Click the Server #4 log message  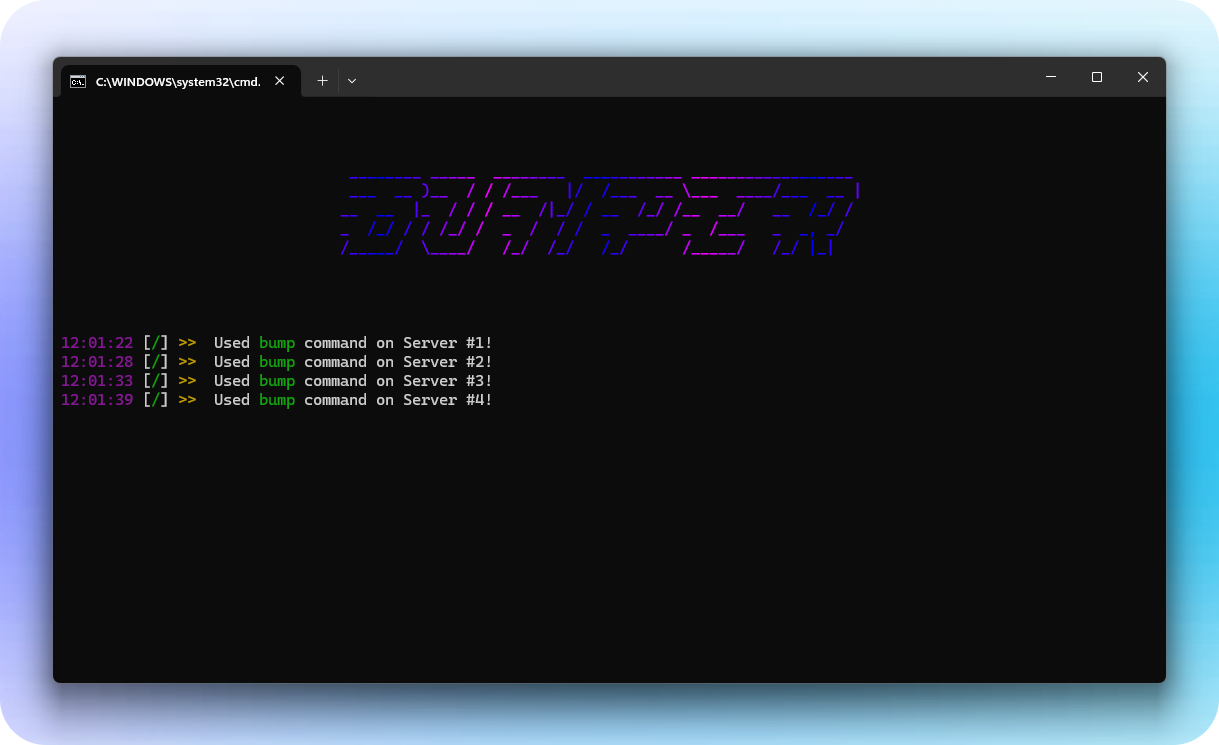point(352,399)
